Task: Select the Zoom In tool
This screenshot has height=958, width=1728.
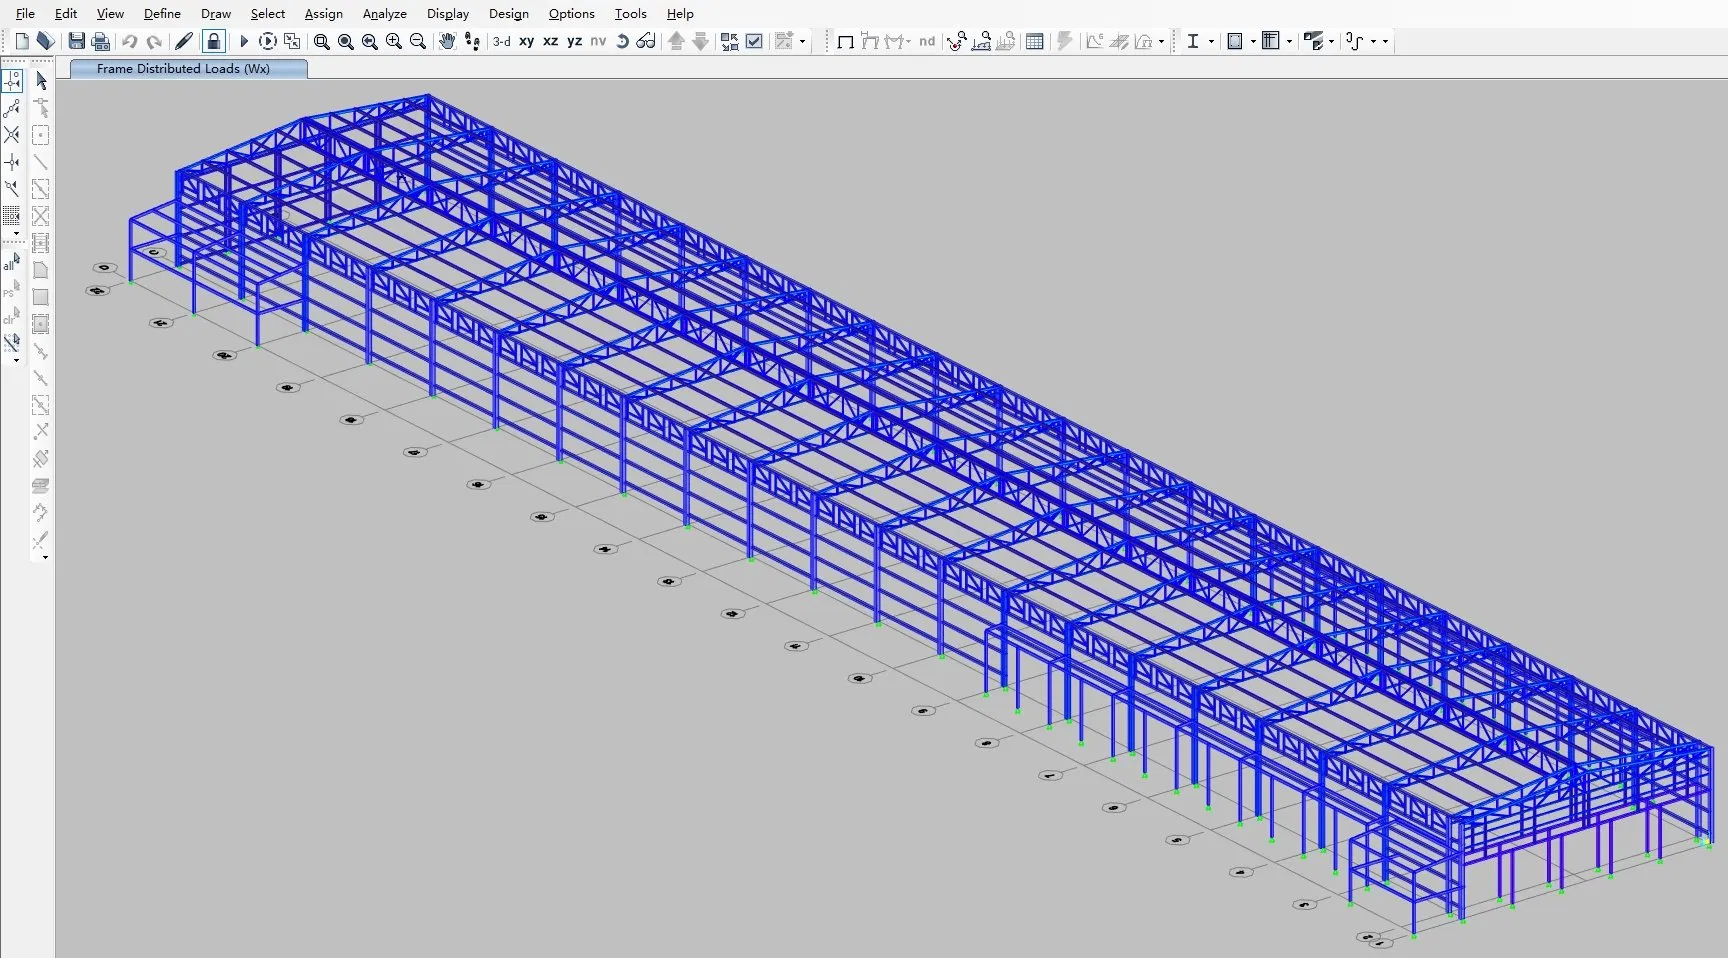Action: (x=393, y=41)
